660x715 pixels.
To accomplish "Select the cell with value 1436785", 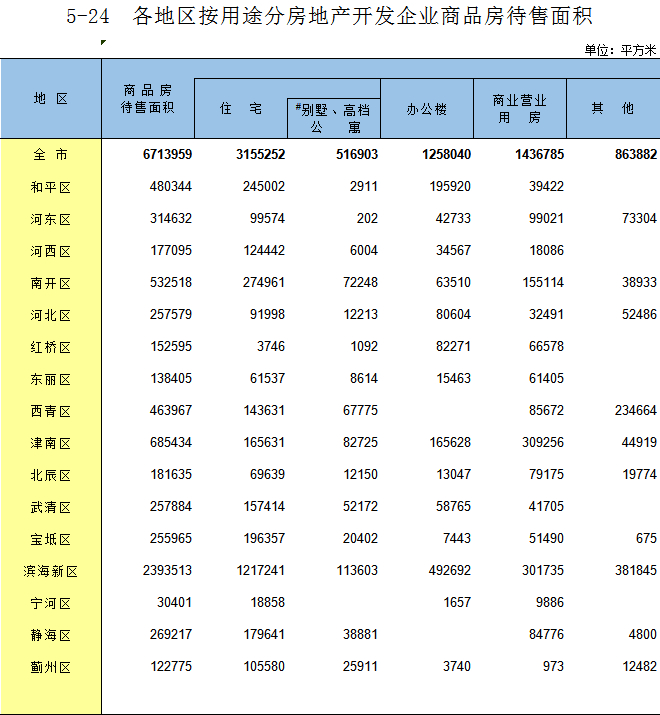I will pos(540,154).
